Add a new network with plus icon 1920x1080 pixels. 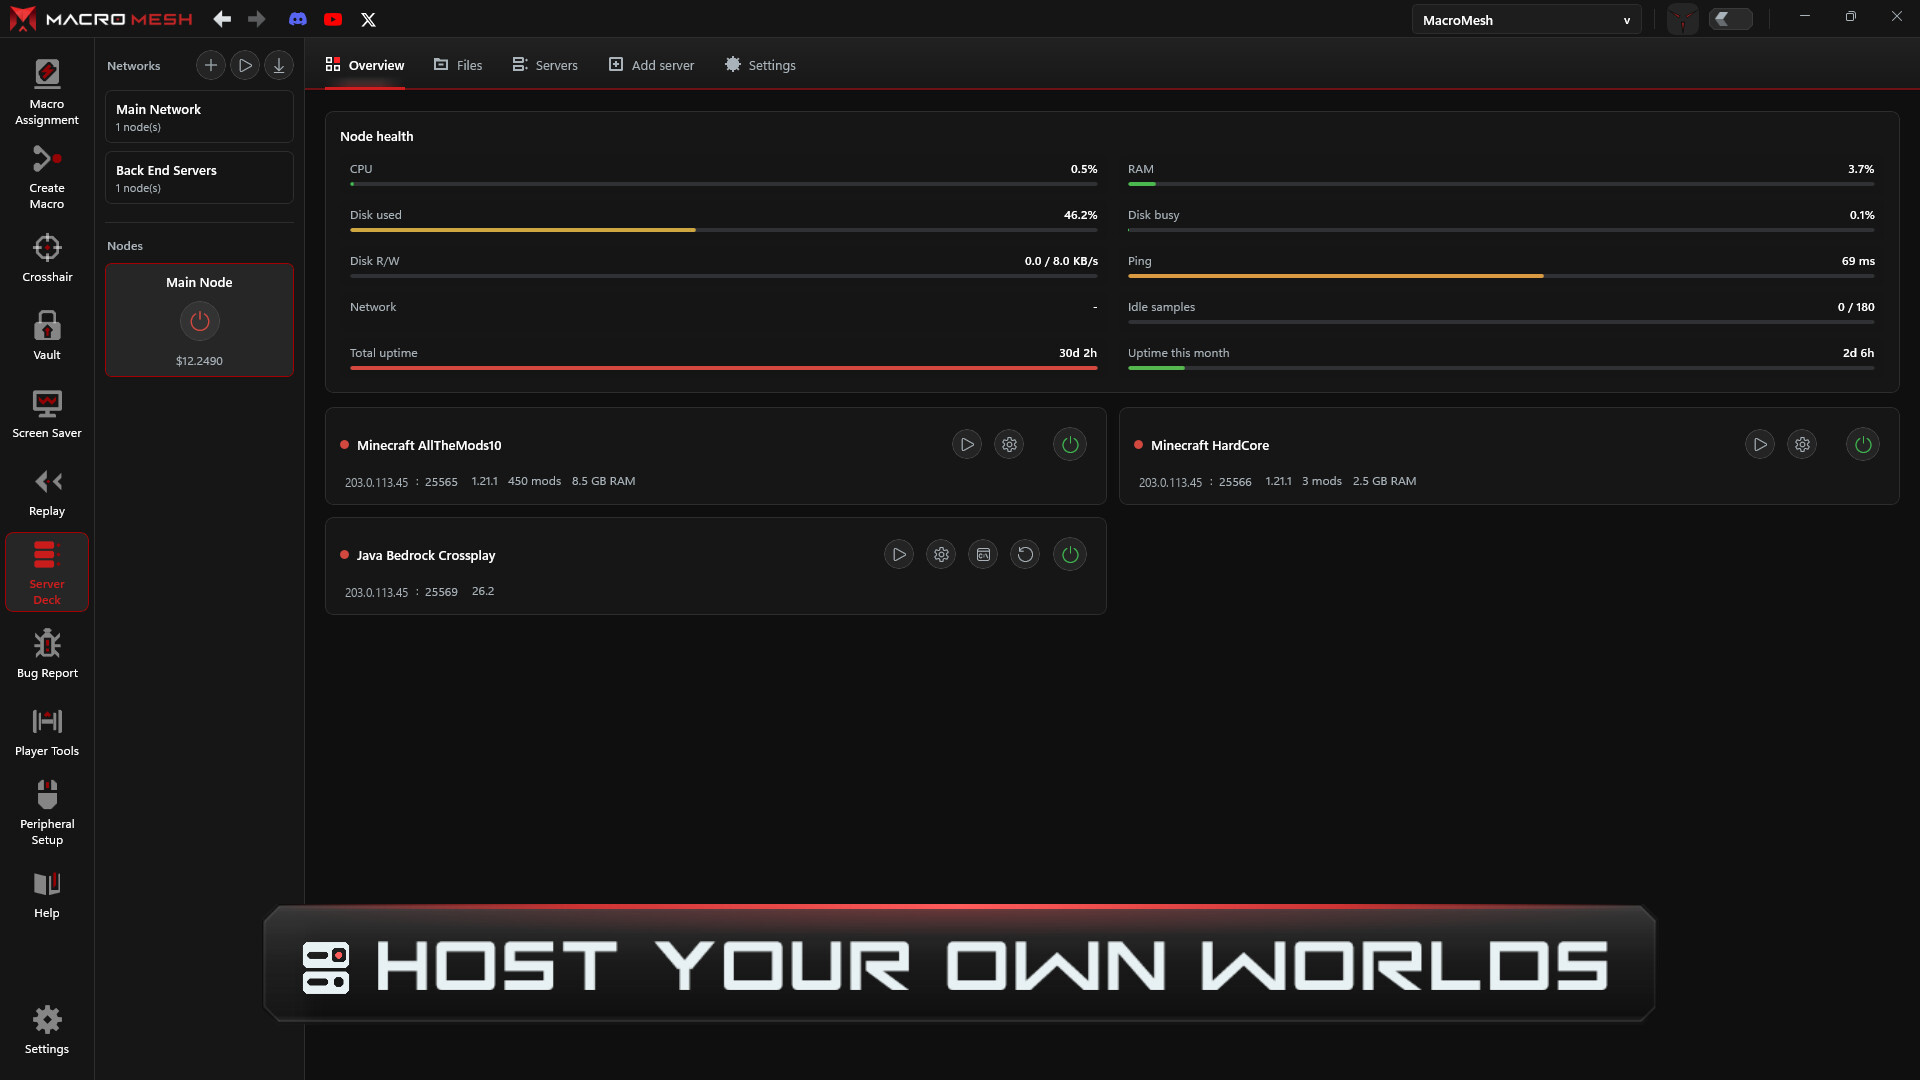[210, 65]
